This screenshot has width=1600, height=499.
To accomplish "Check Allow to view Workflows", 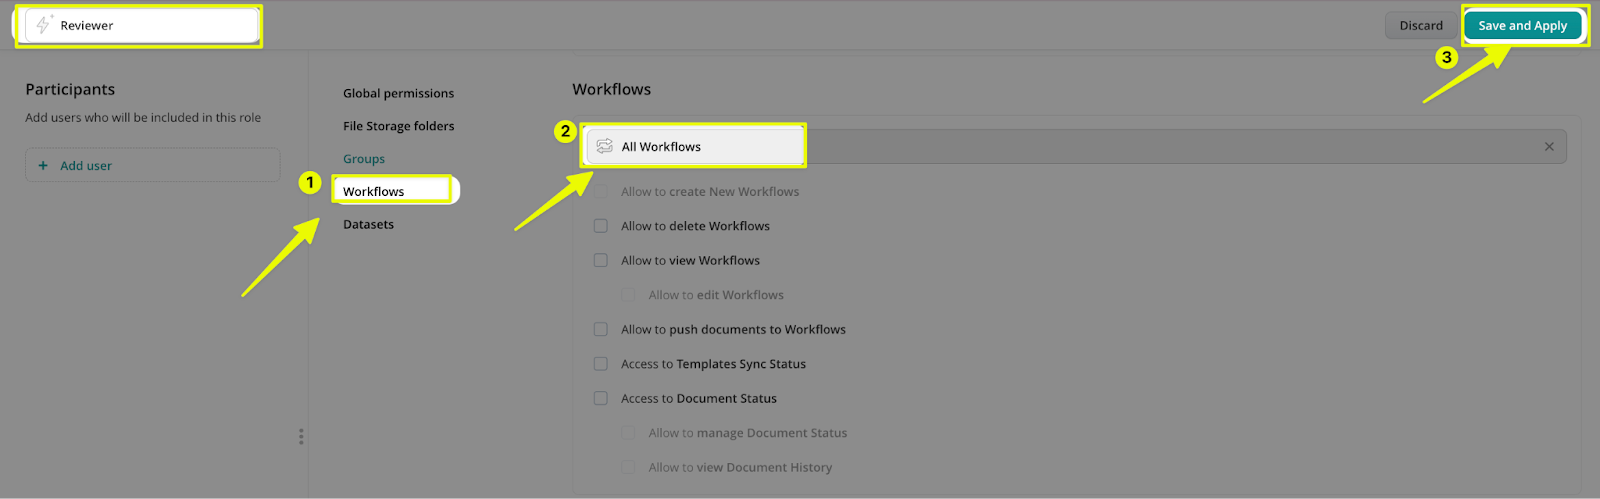I will (601, 260).
